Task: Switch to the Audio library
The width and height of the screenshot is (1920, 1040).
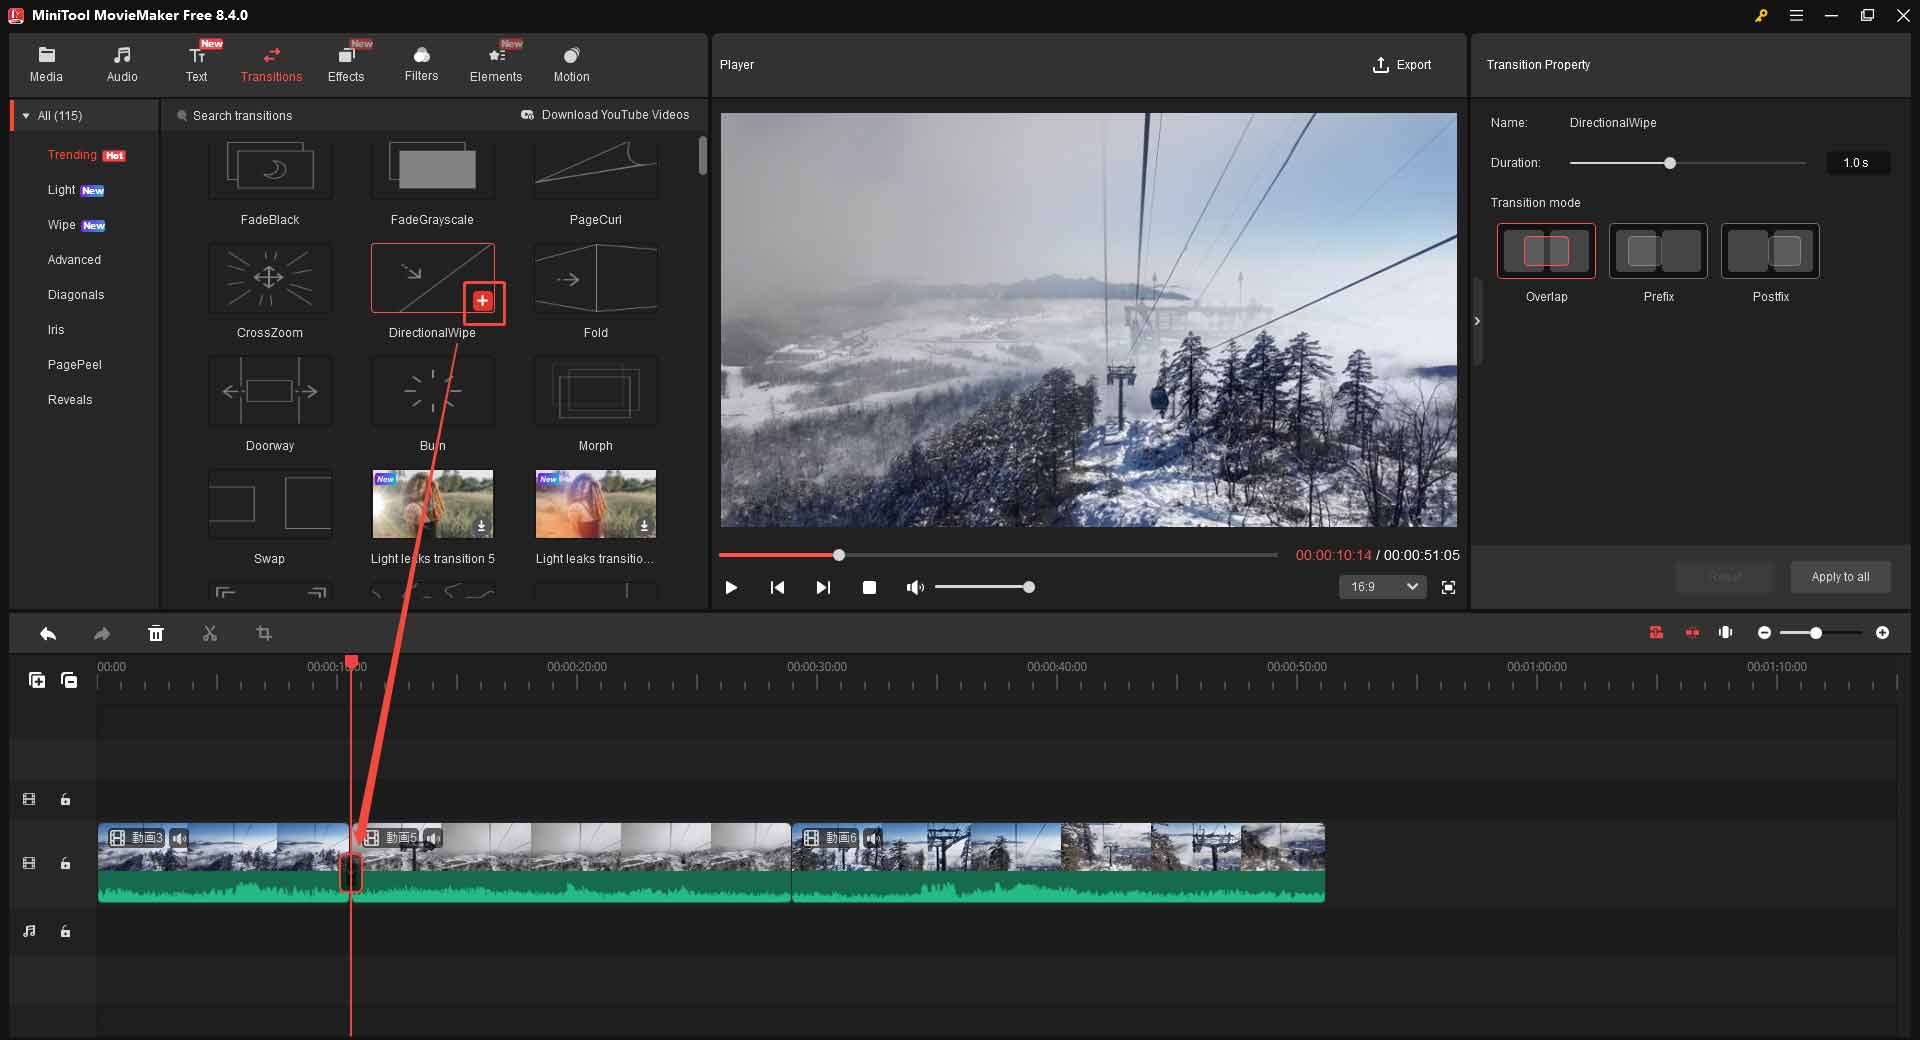Action: (122, 63)
